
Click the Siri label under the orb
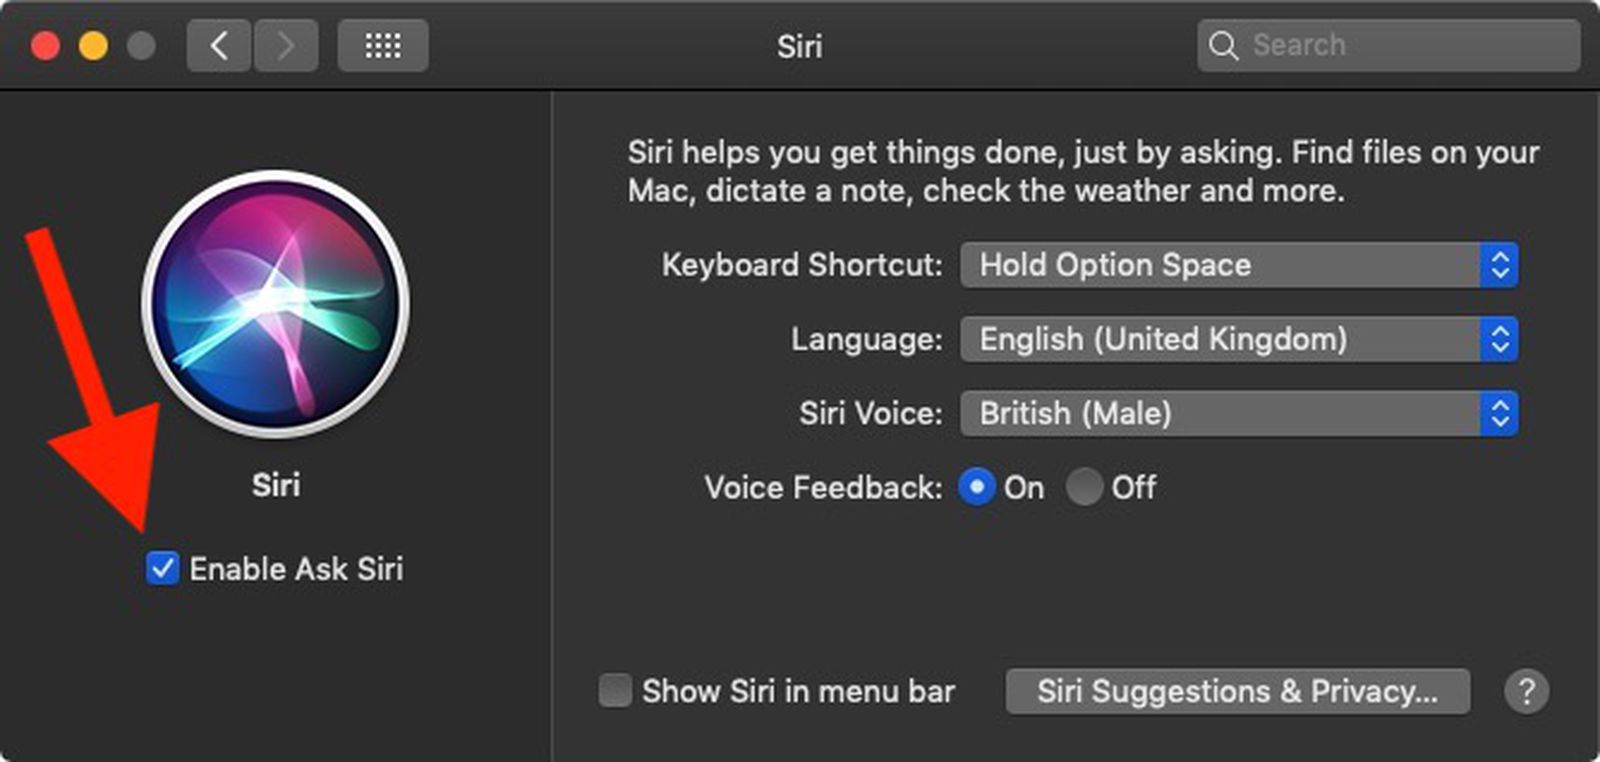[277, 485]
